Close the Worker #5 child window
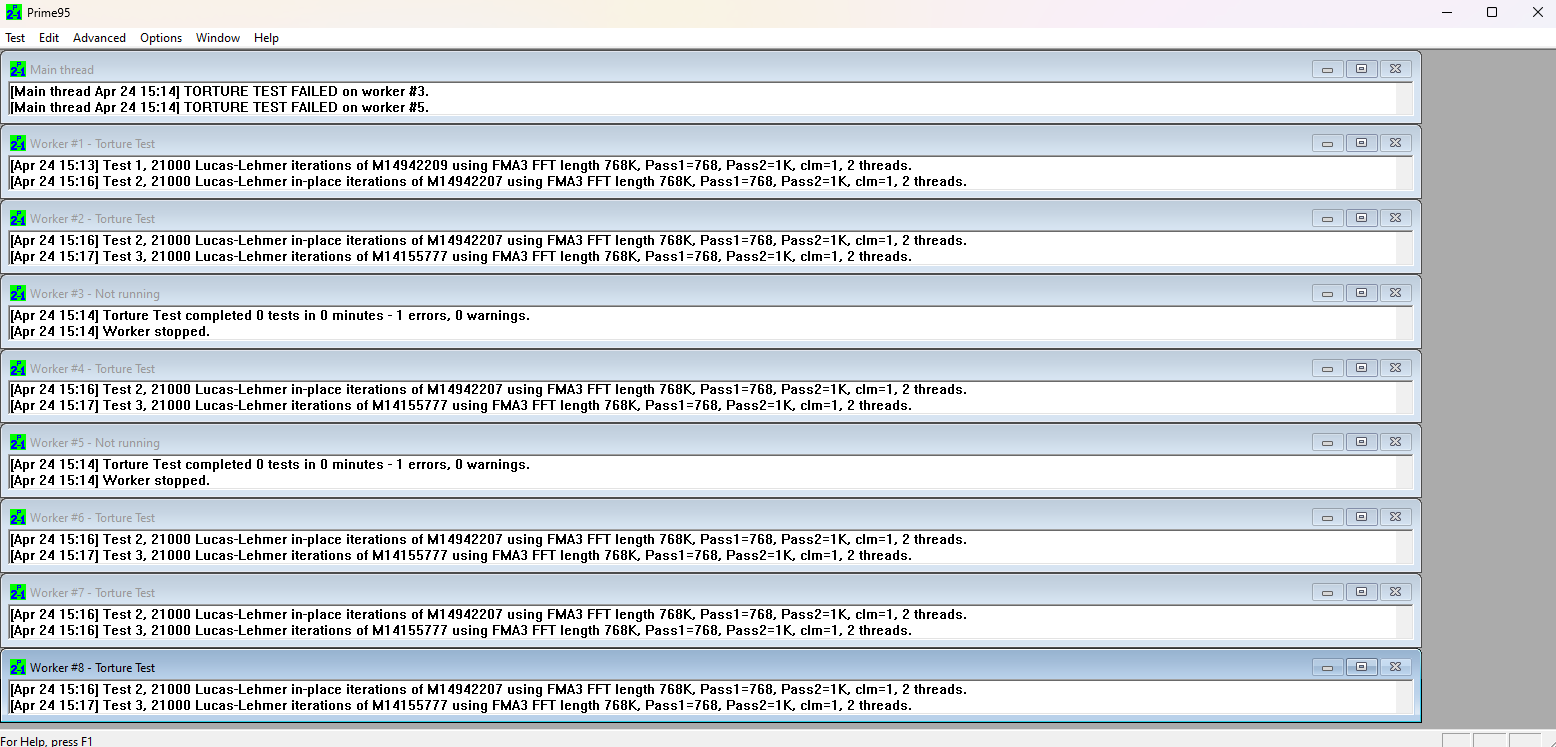Image resolution: width=1556 pixels, height=747 pixels. [x=1395, y=442]
